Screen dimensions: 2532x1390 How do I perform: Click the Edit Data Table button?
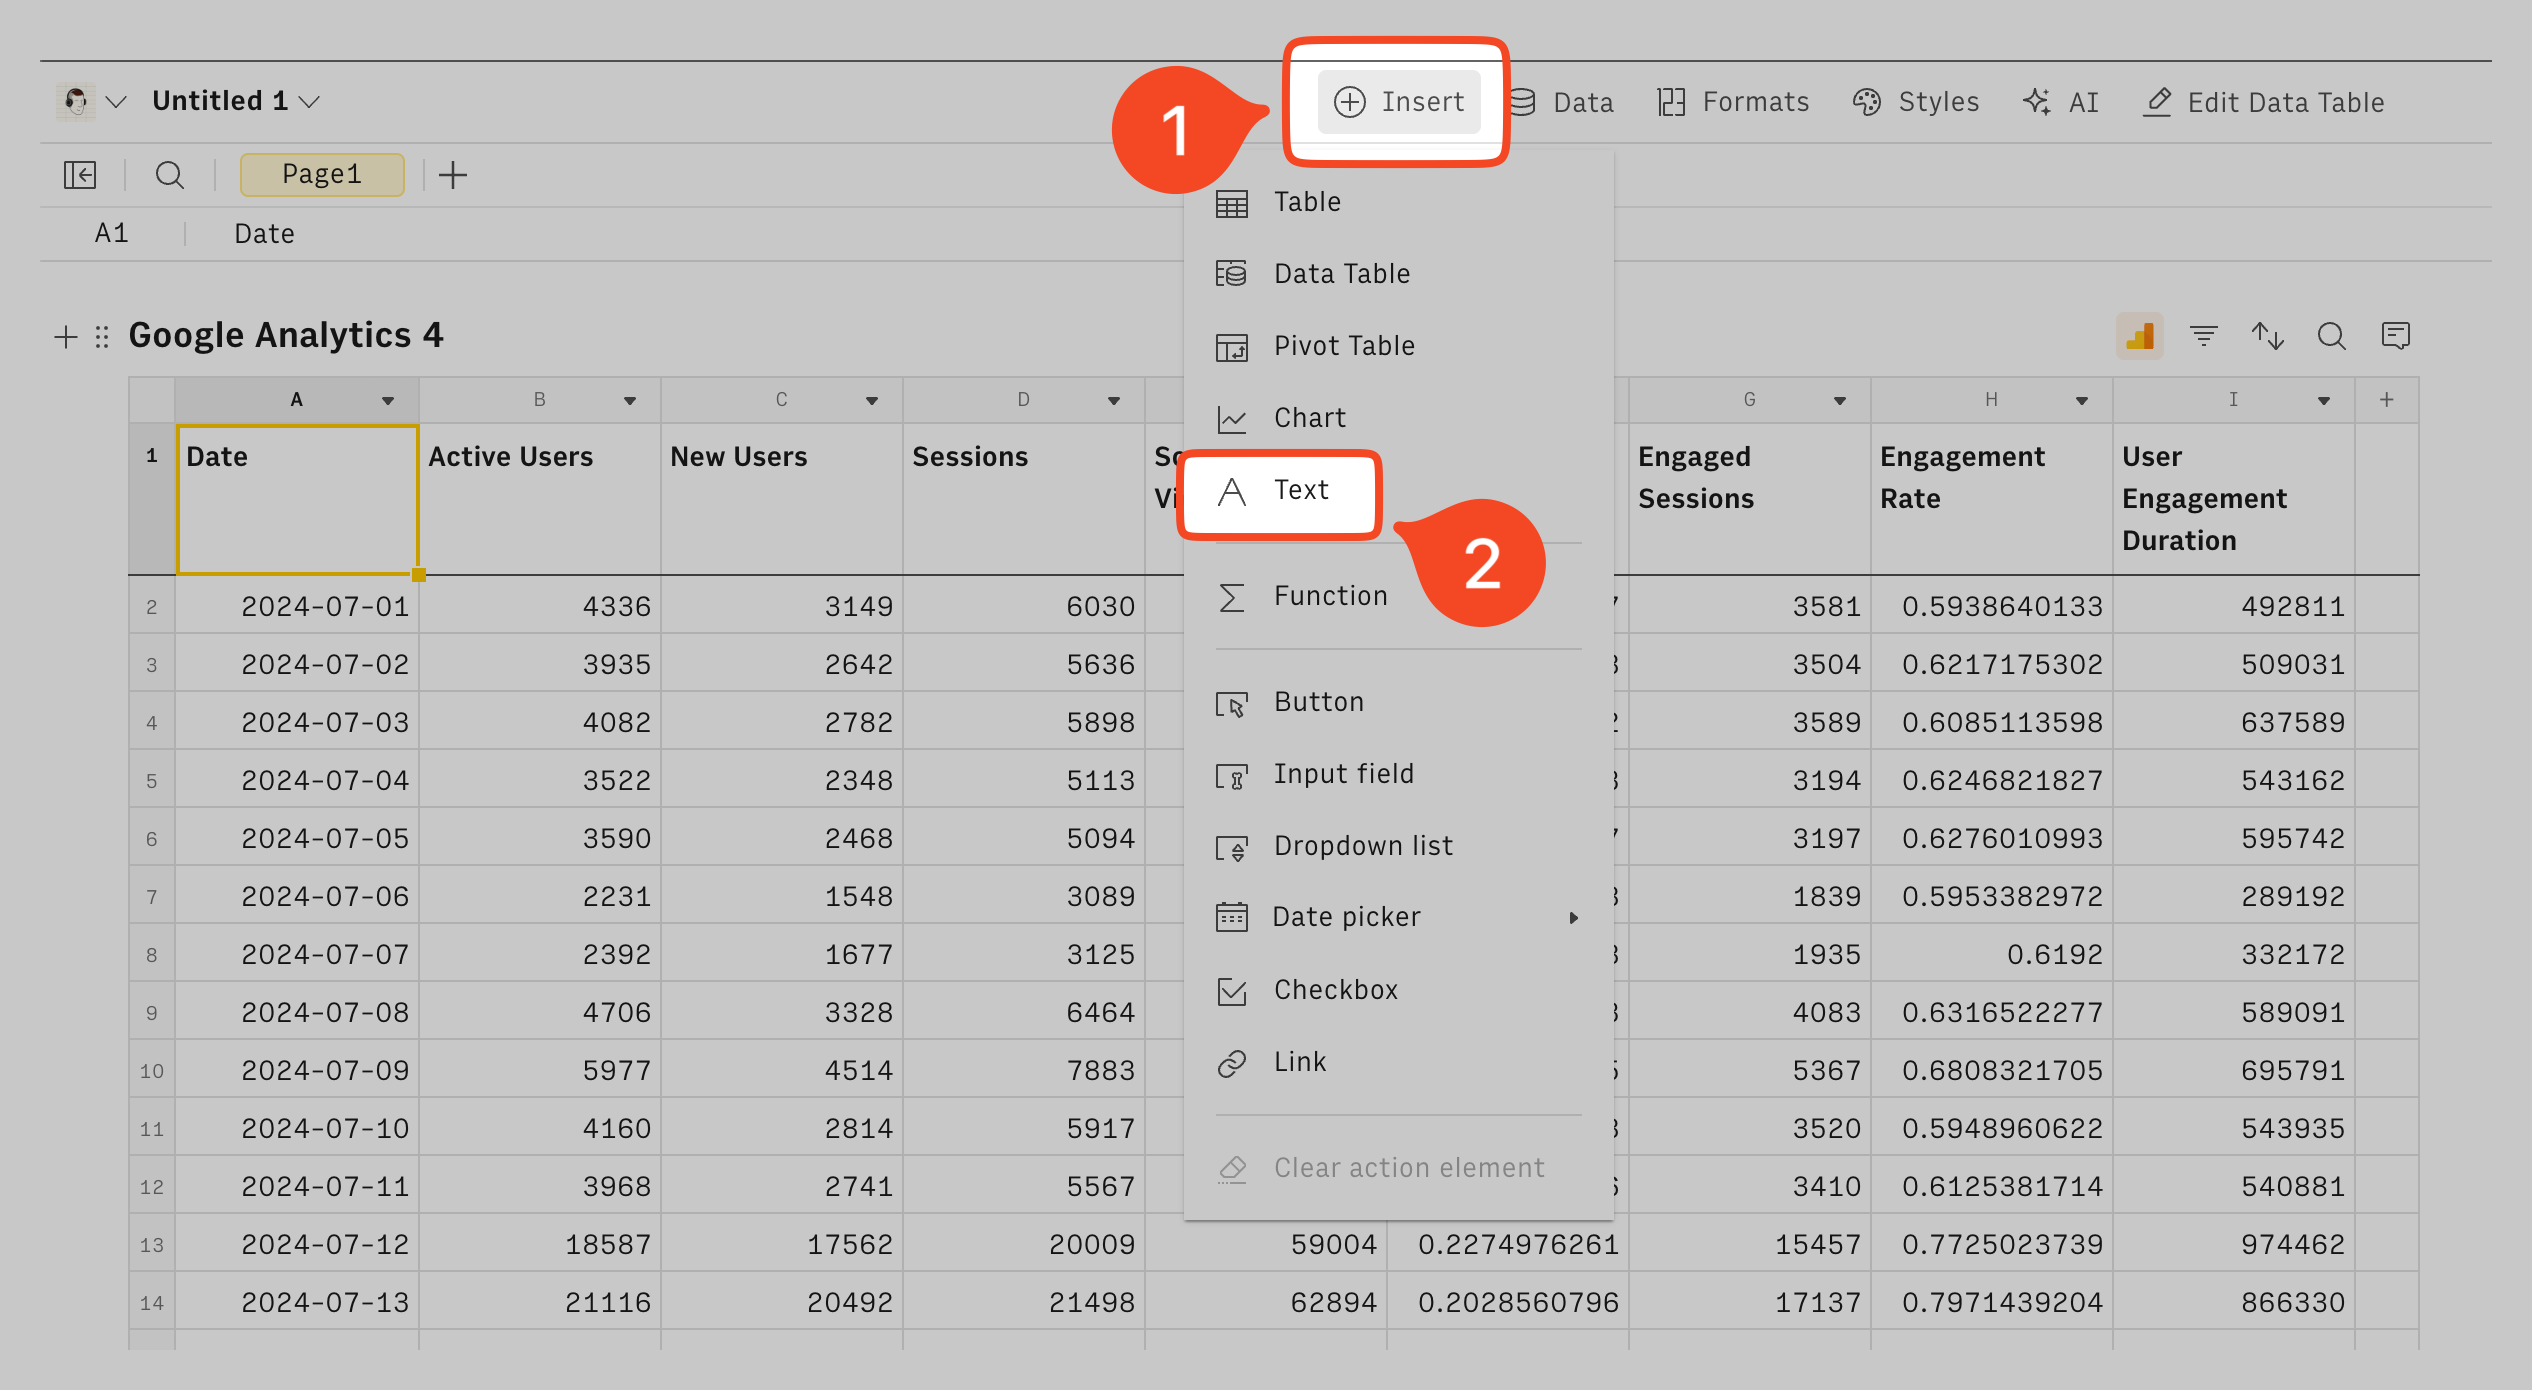[2264, 102]
